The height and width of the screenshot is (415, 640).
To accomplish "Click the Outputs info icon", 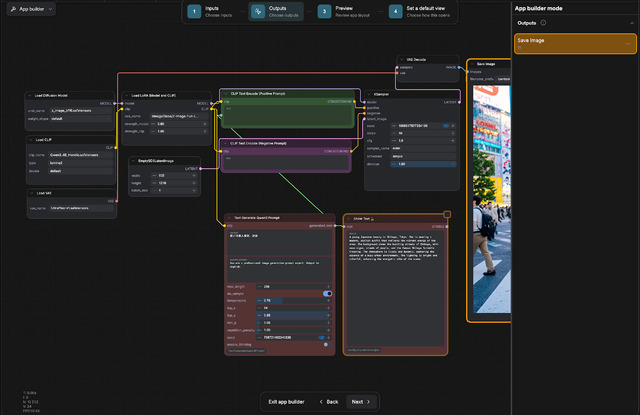I will [543, 22].
